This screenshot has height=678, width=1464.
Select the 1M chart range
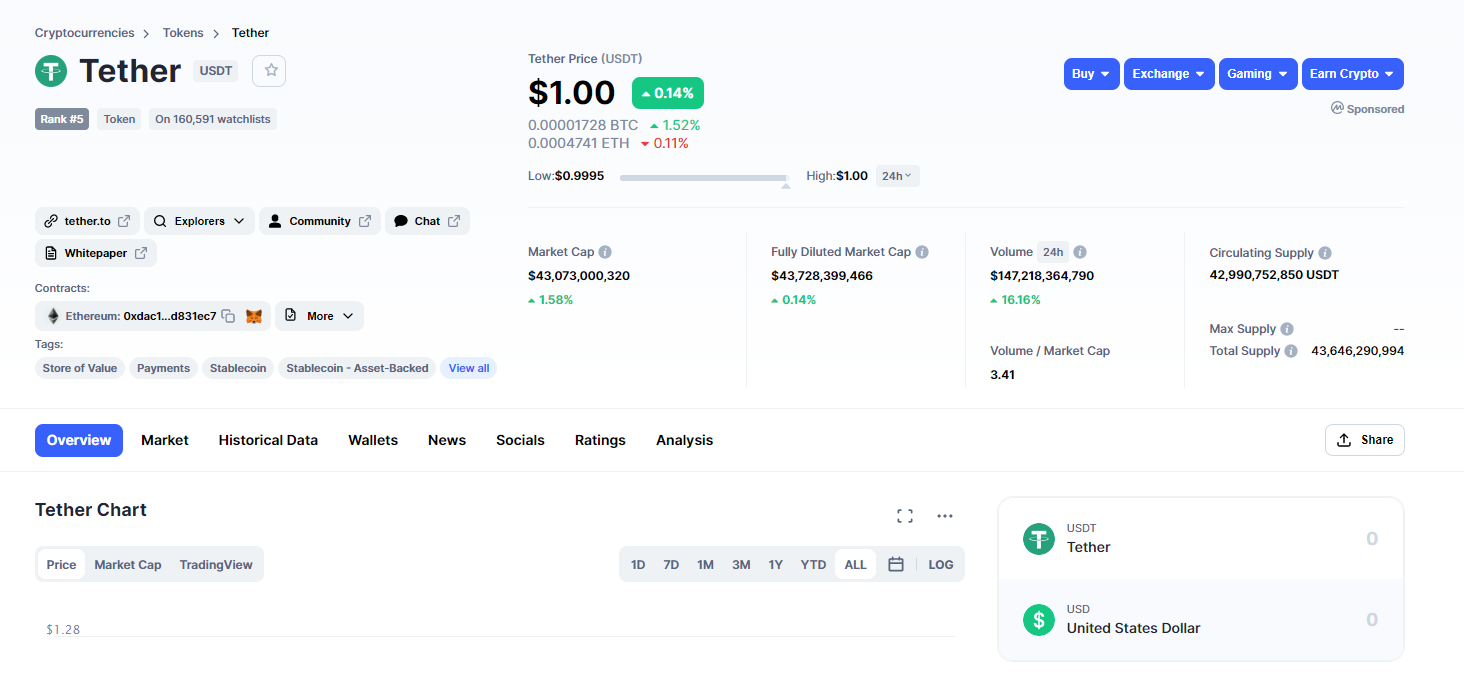(705, 564)
